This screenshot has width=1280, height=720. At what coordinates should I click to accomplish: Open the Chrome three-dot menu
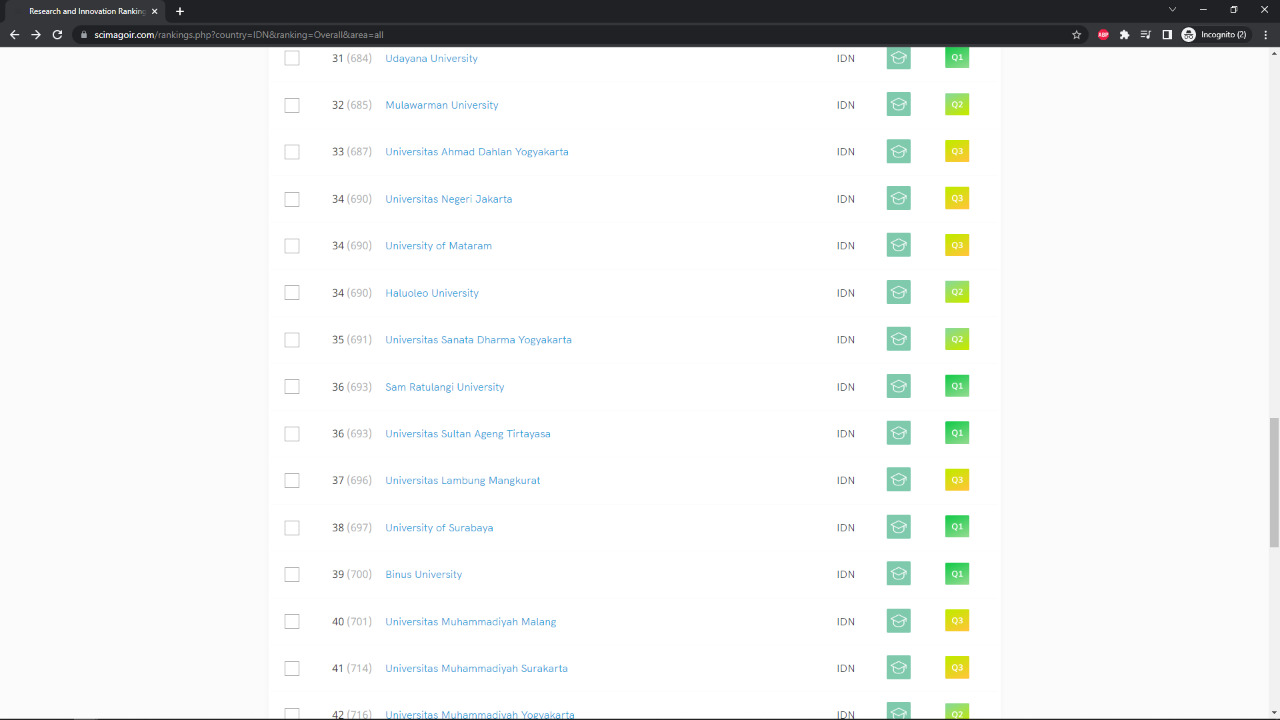pyautogui.click(x=1265, y=34)
